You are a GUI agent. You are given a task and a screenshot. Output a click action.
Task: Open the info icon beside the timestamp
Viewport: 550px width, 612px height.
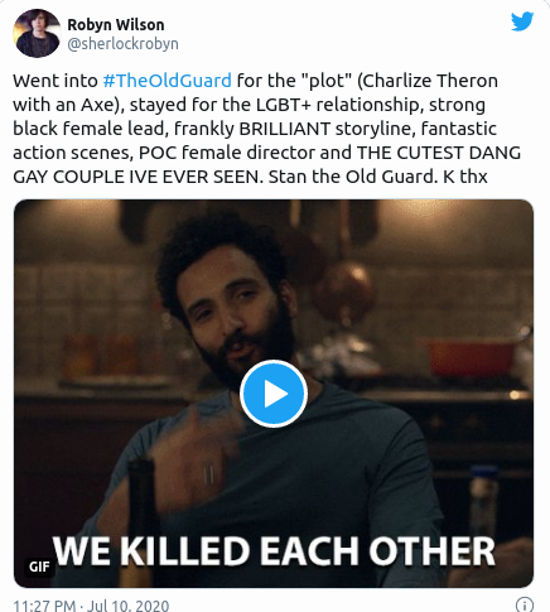pyautogui.click(x=525, y=604)
